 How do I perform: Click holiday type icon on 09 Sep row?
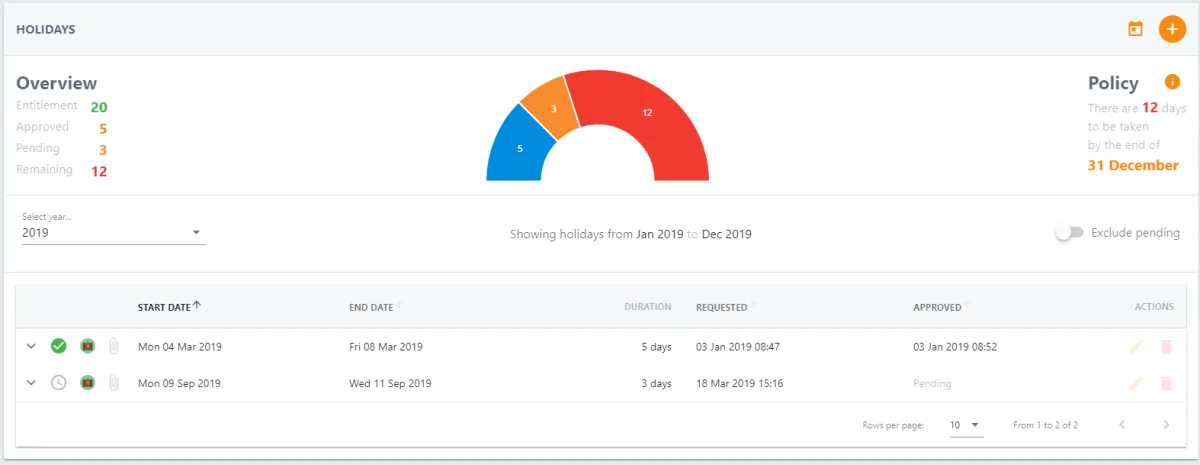click(87, 382)
